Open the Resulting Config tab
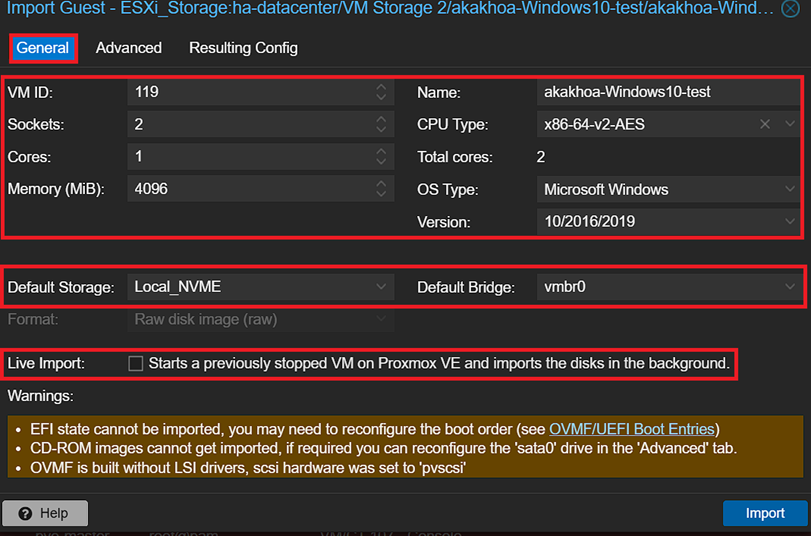This screenshot has width=811, height=536. (243, 48)
